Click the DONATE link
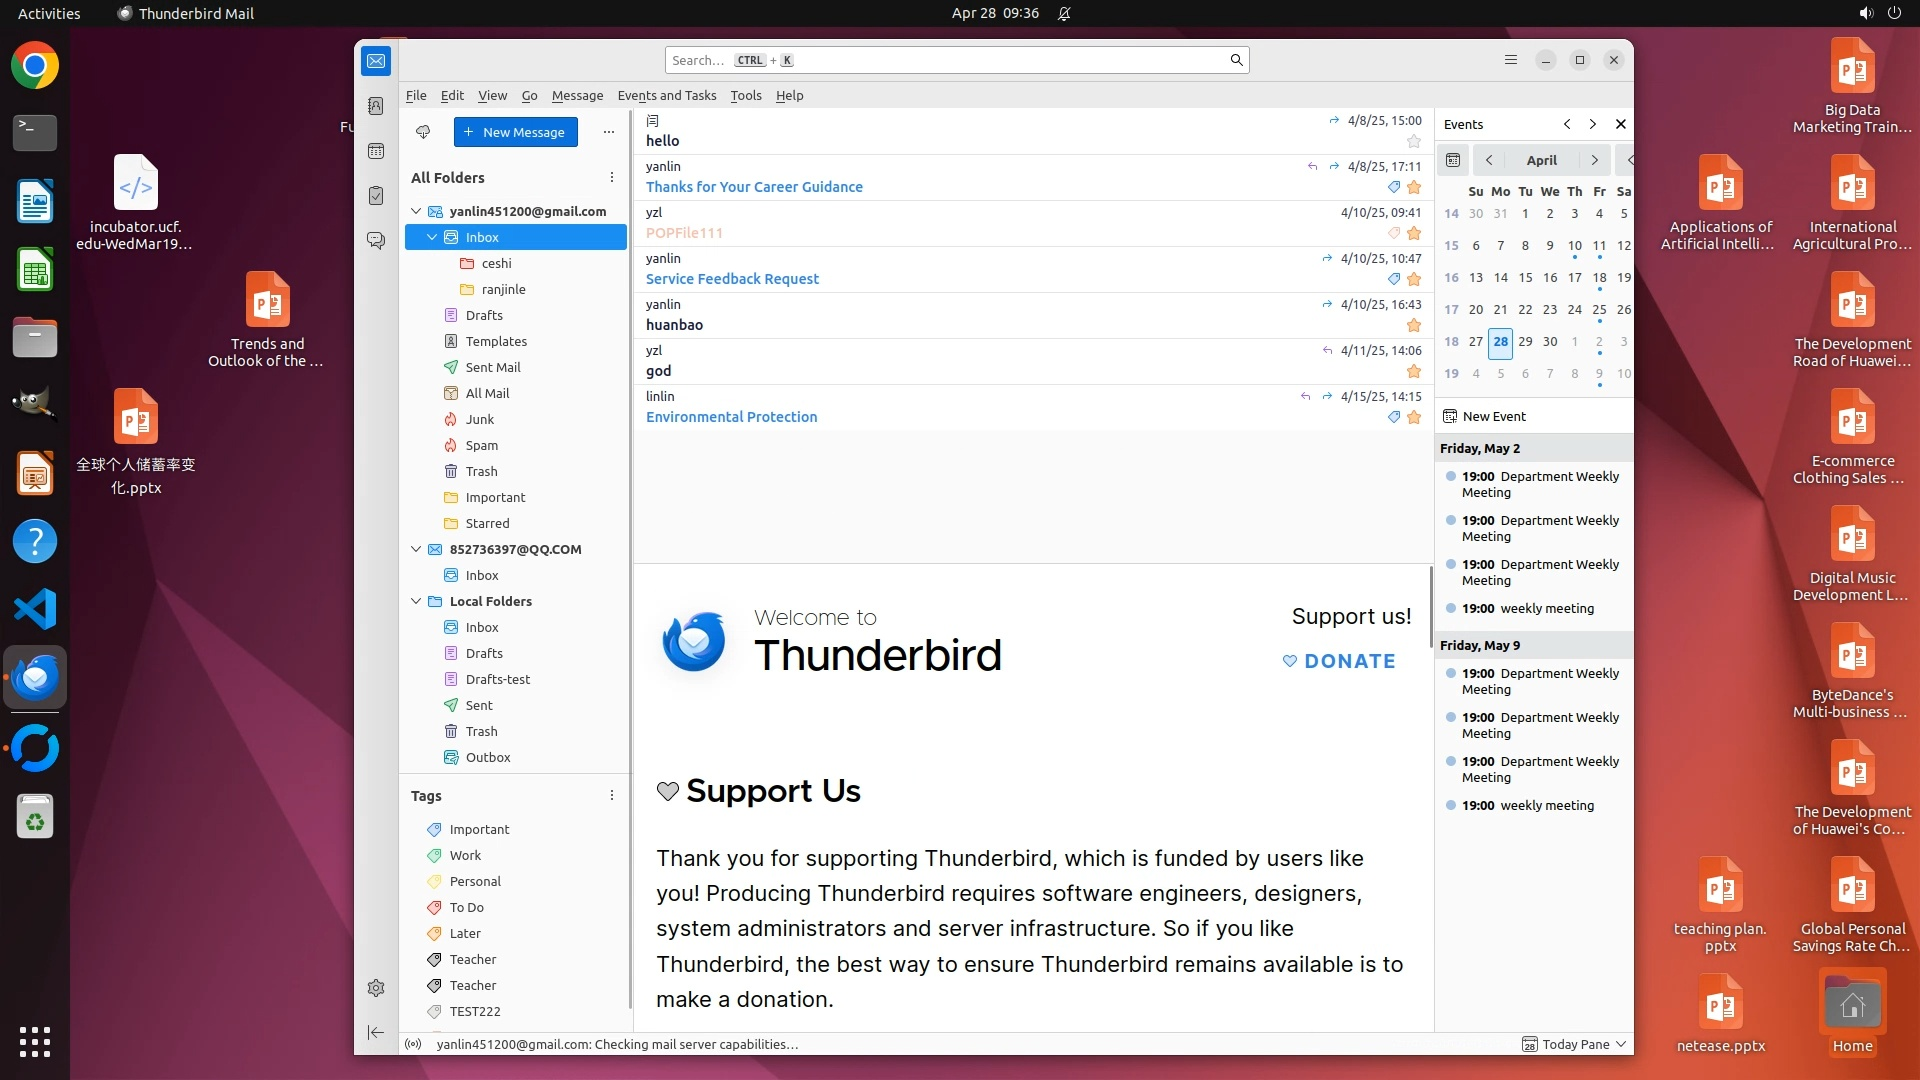This screenshot has height=1080, width=1920. pyautogui.click(x=1349, y=661)
